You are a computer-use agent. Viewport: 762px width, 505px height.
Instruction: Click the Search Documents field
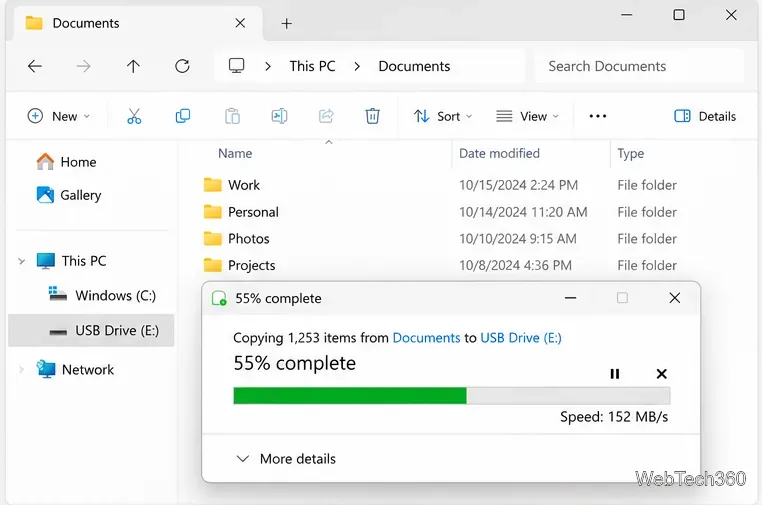(x=638, y=66)
